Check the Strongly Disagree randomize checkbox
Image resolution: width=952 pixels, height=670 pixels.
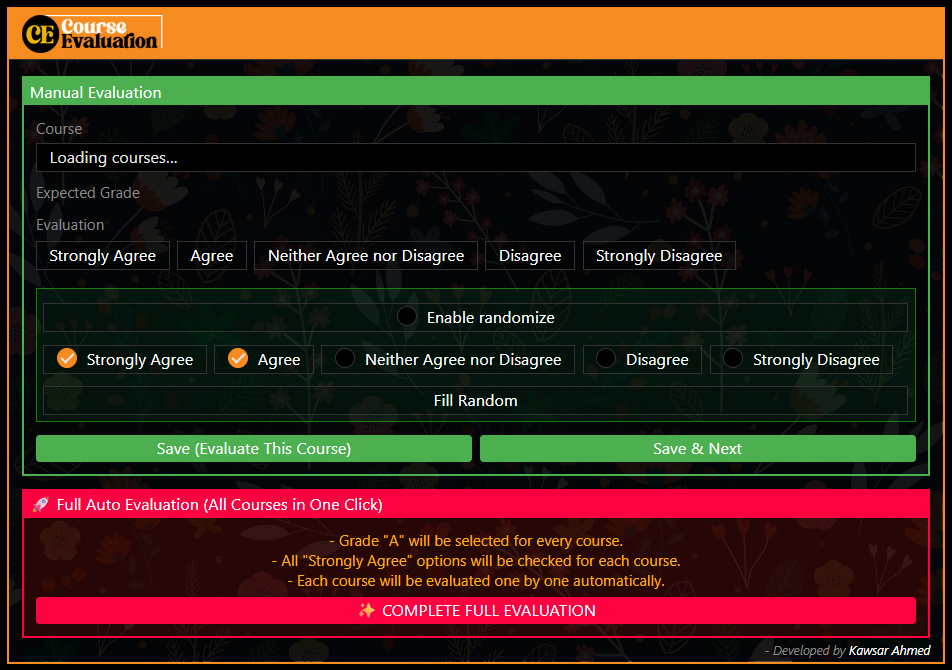tap(733, 359)
